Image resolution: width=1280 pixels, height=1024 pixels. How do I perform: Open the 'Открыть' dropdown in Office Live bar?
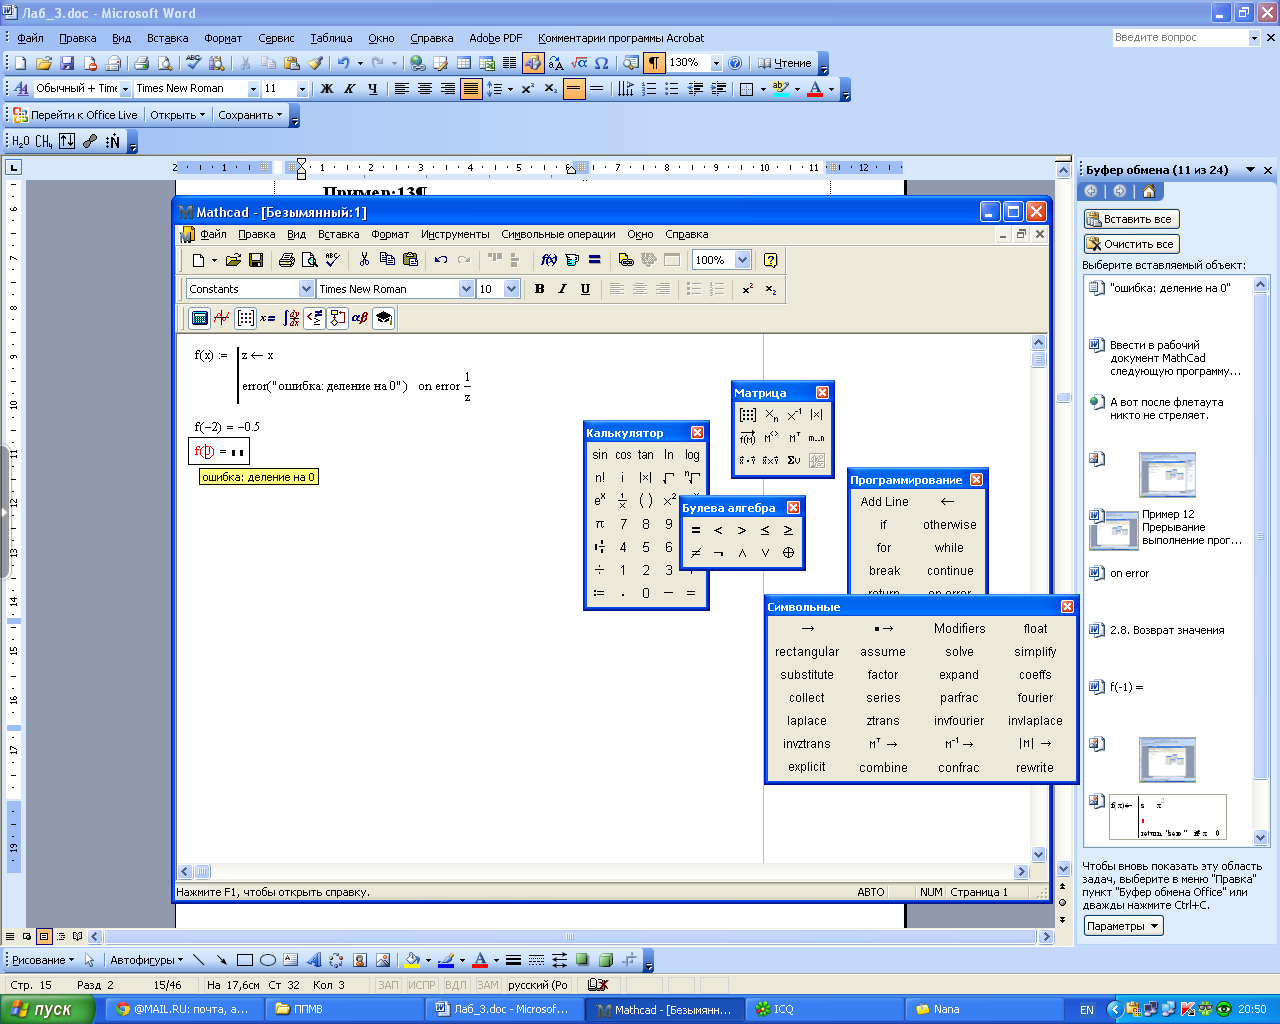click(178, 115)
